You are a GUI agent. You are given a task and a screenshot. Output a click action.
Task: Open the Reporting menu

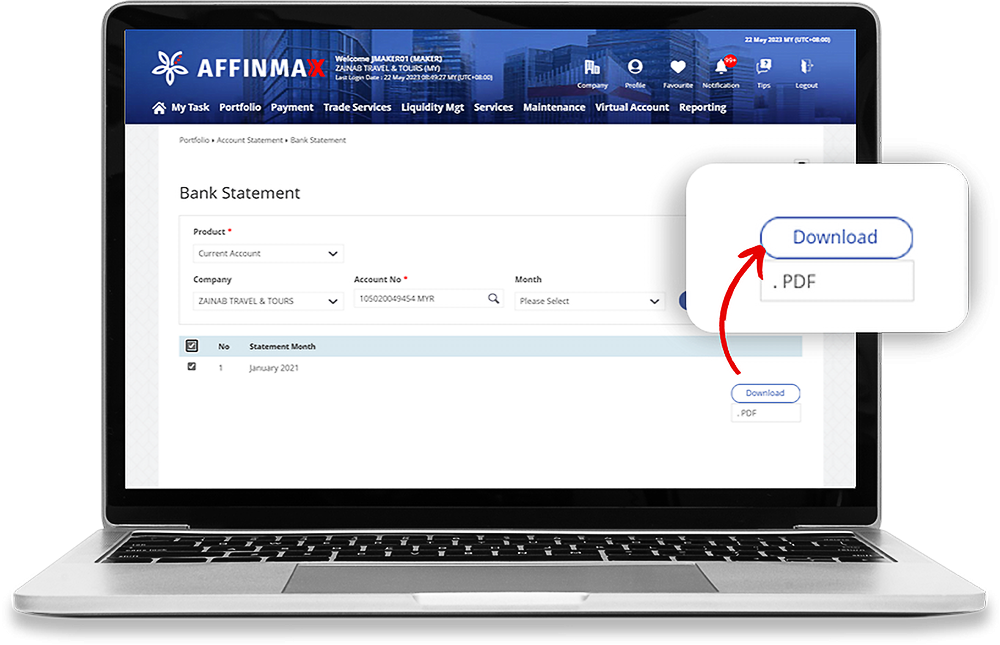click(702, 107)
